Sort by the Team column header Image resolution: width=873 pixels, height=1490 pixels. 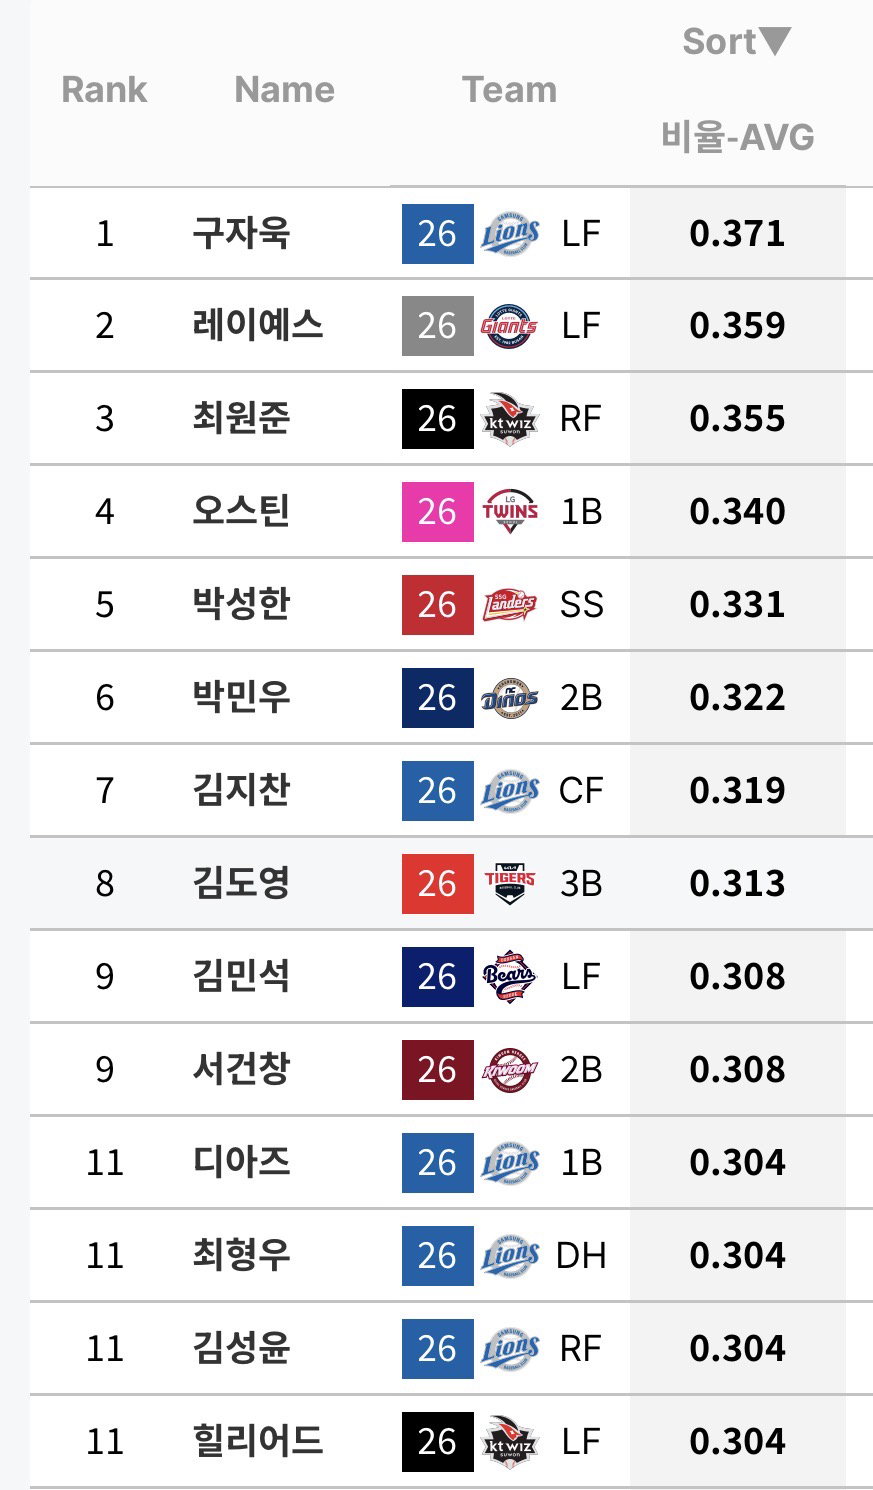(x=510, y=90)
